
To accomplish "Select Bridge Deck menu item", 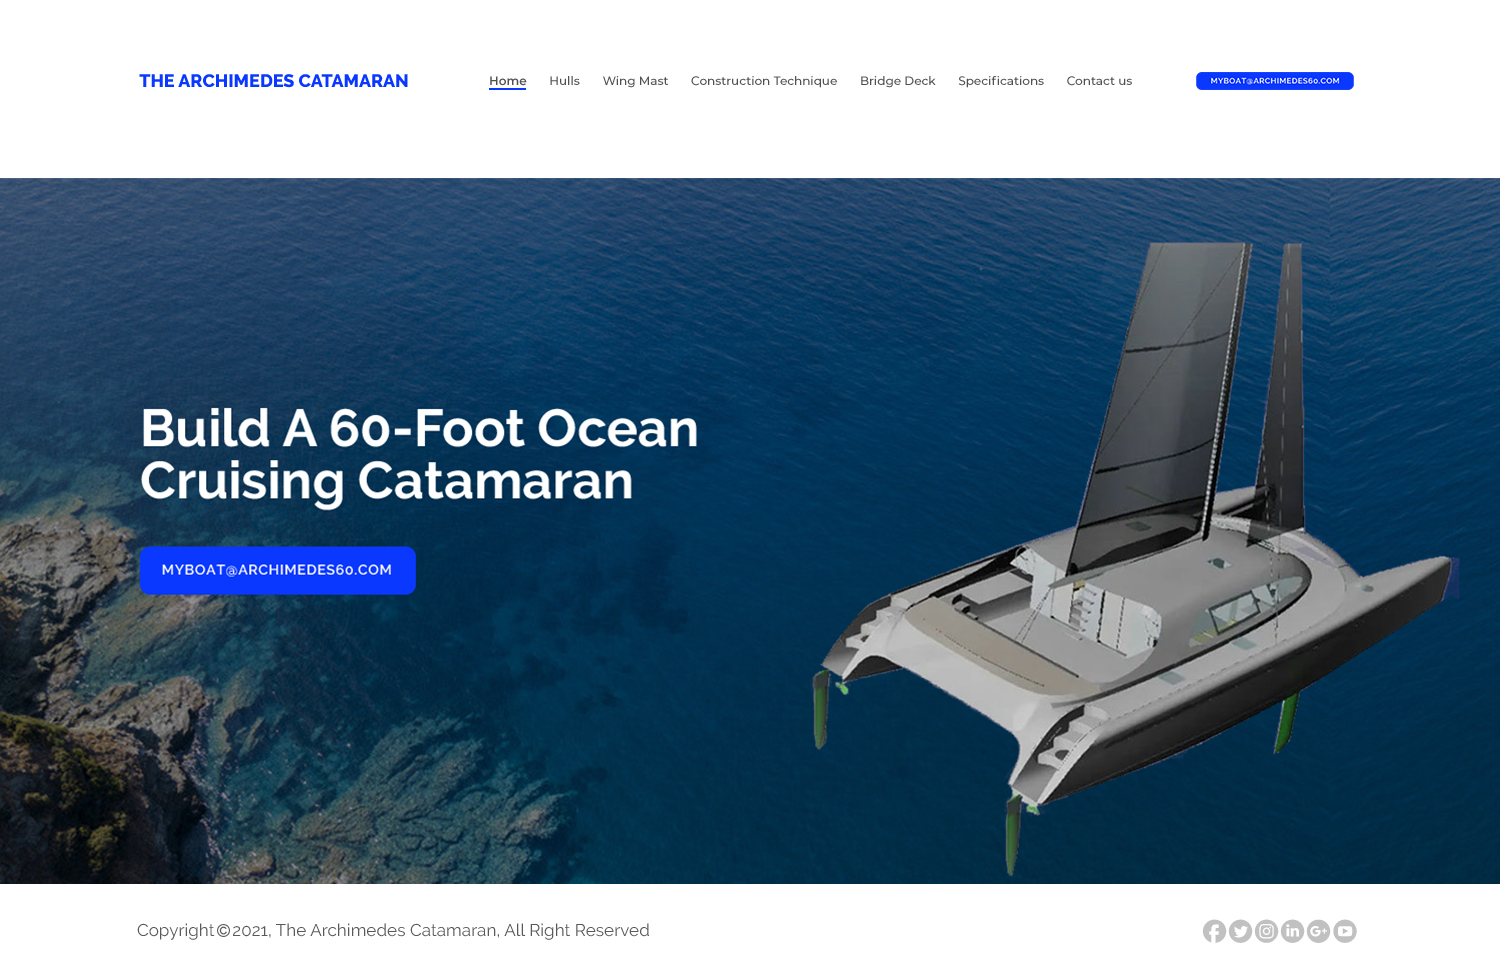I will (897, 81).
